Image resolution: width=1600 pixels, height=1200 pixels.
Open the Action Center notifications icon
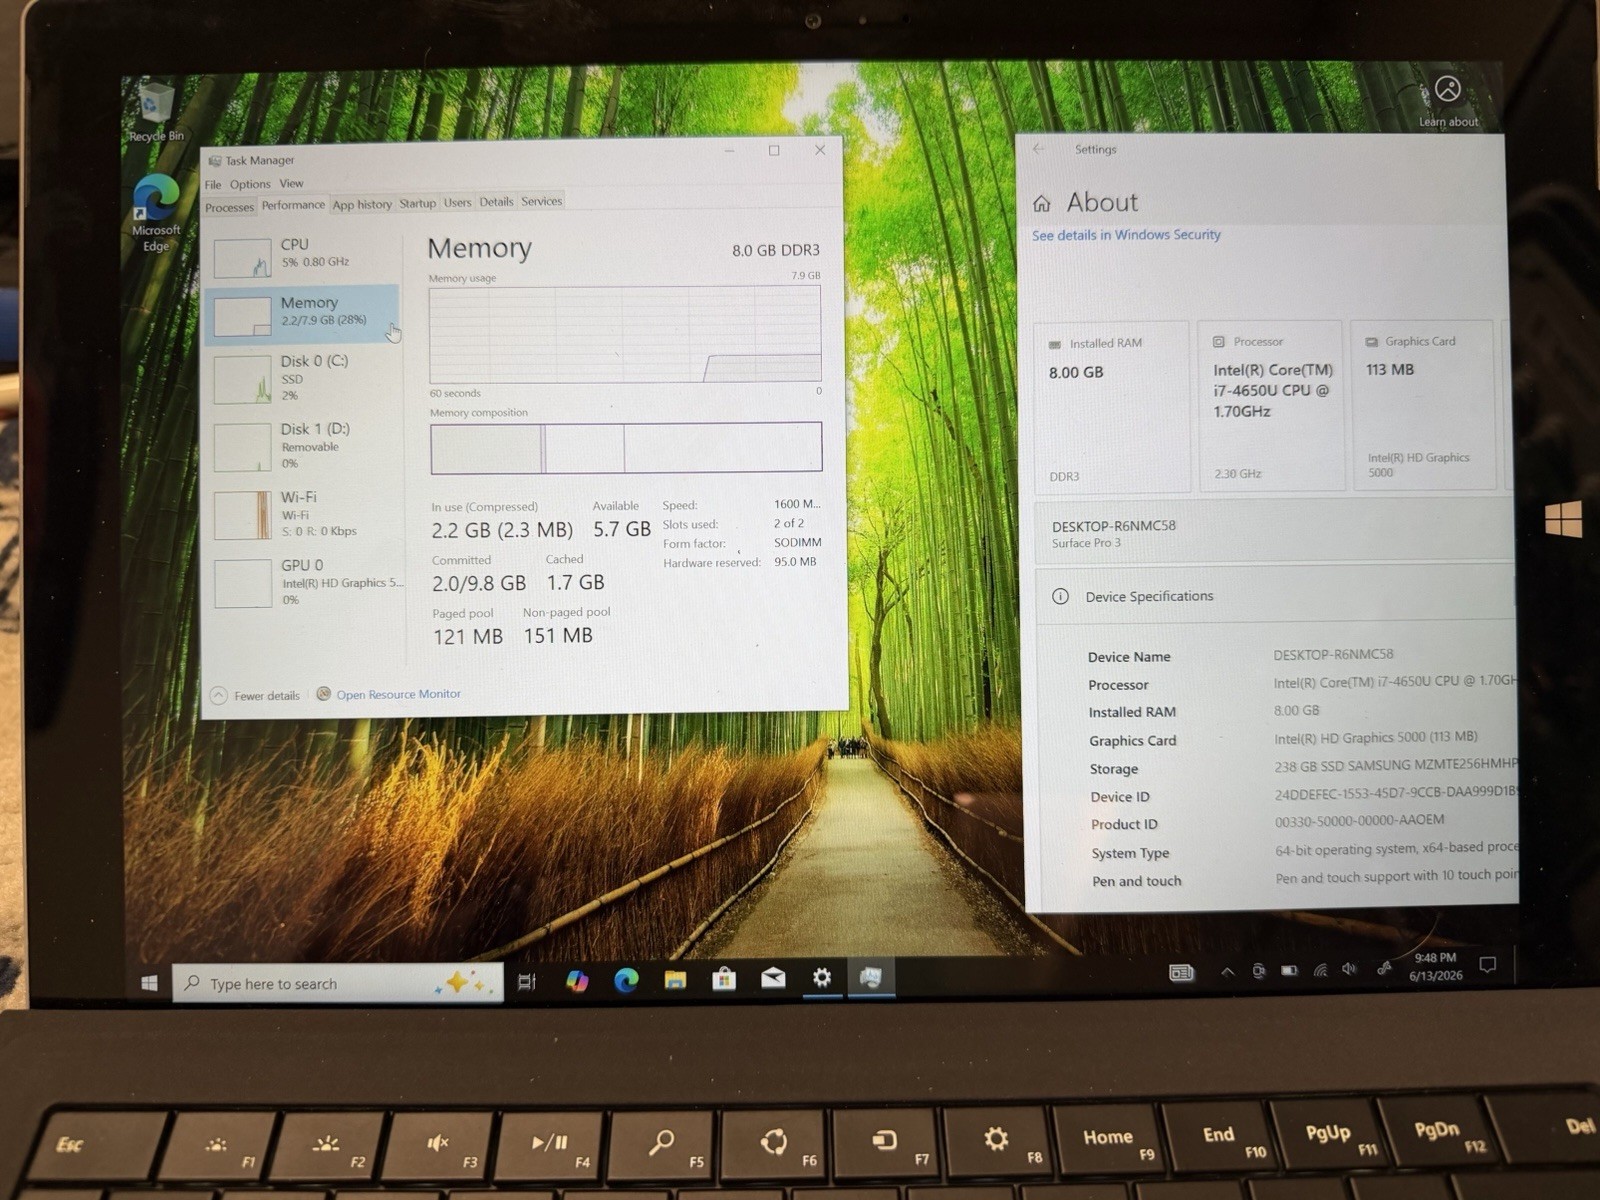(x=1488, y=964)
